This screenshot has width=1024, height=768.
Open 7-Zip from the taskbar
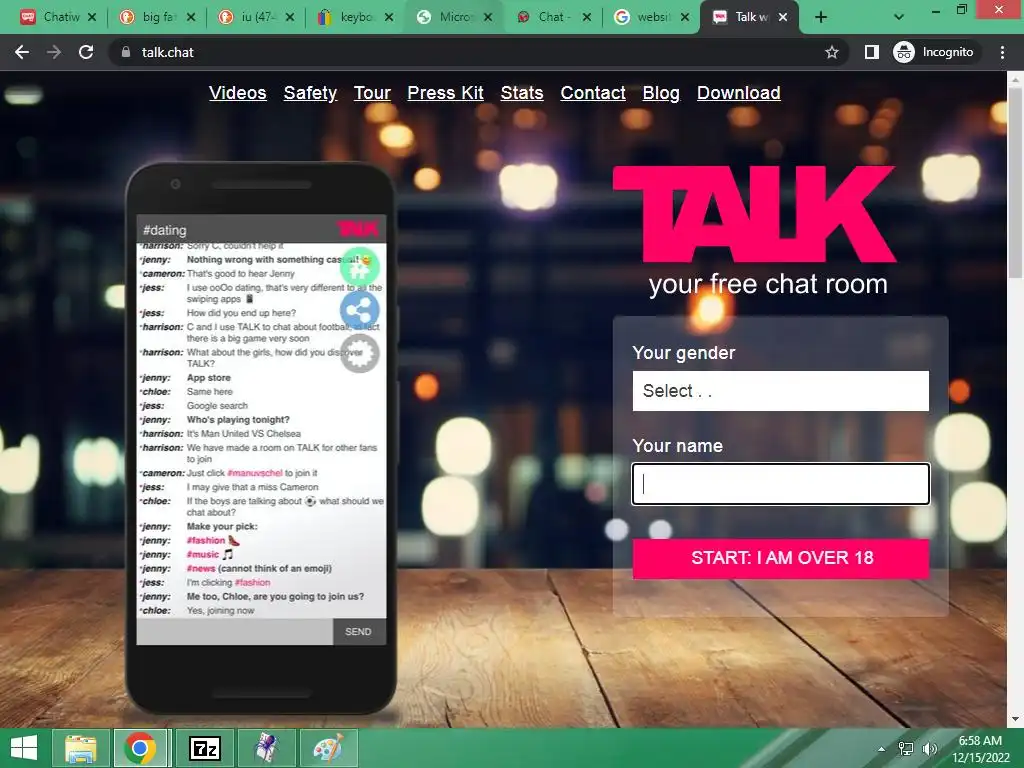(x=204, y=748)
